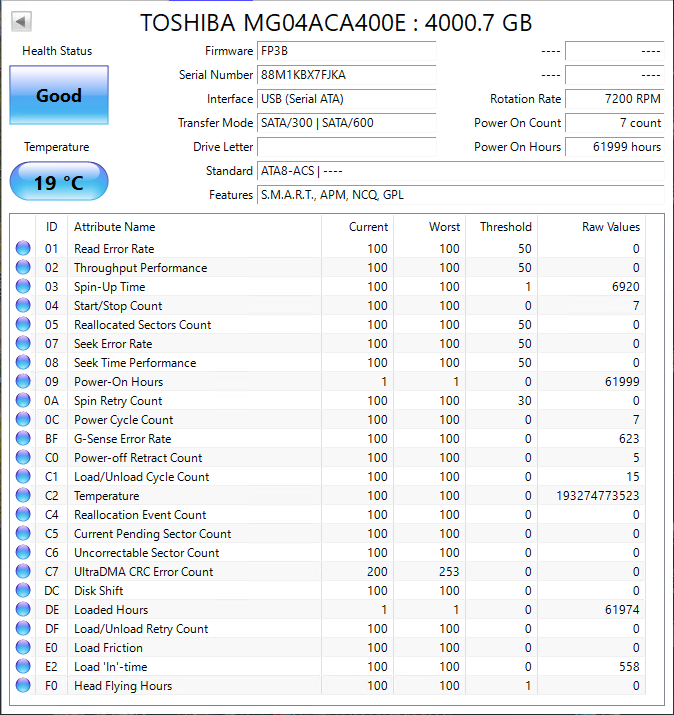The image size is (674, 715).
Task: Click the status orb for Current Pending Sector Count
Action: [23, 534]
